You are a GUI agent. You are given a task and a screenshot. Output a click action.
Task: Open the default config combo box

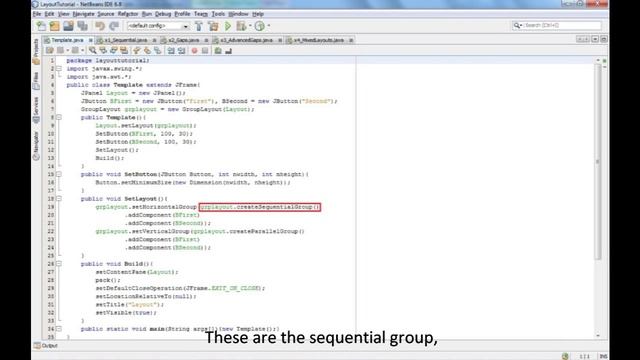(x=158, y=26)
